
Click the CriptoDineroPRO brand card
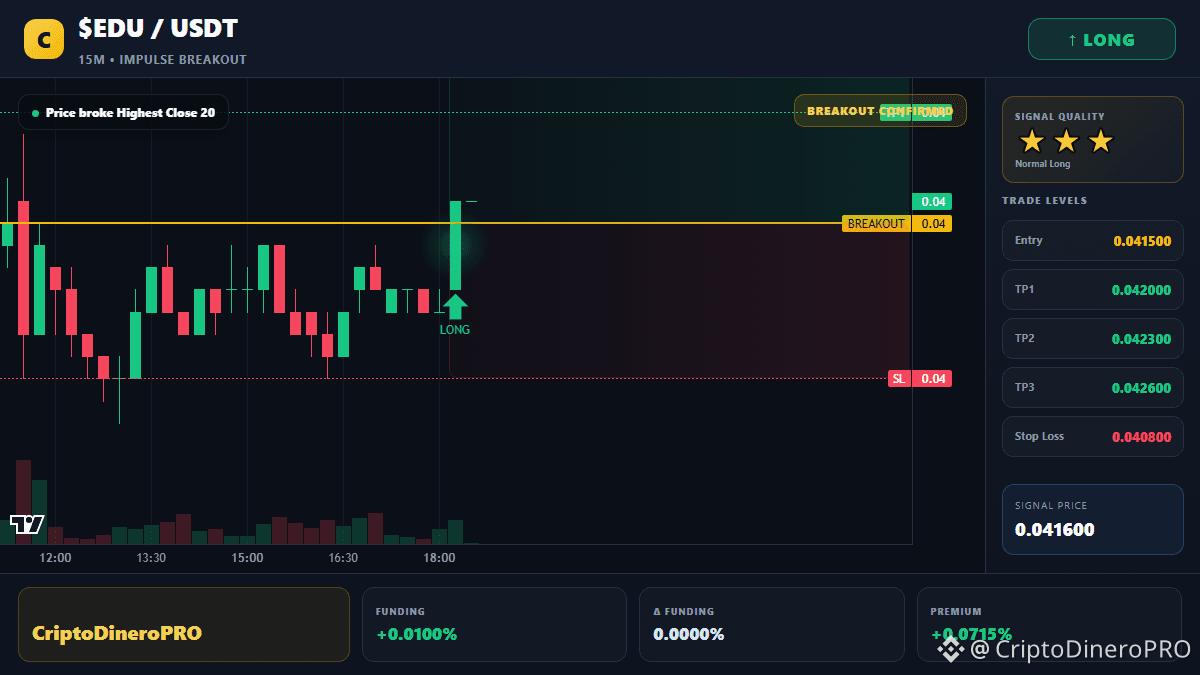coord(184,625)
